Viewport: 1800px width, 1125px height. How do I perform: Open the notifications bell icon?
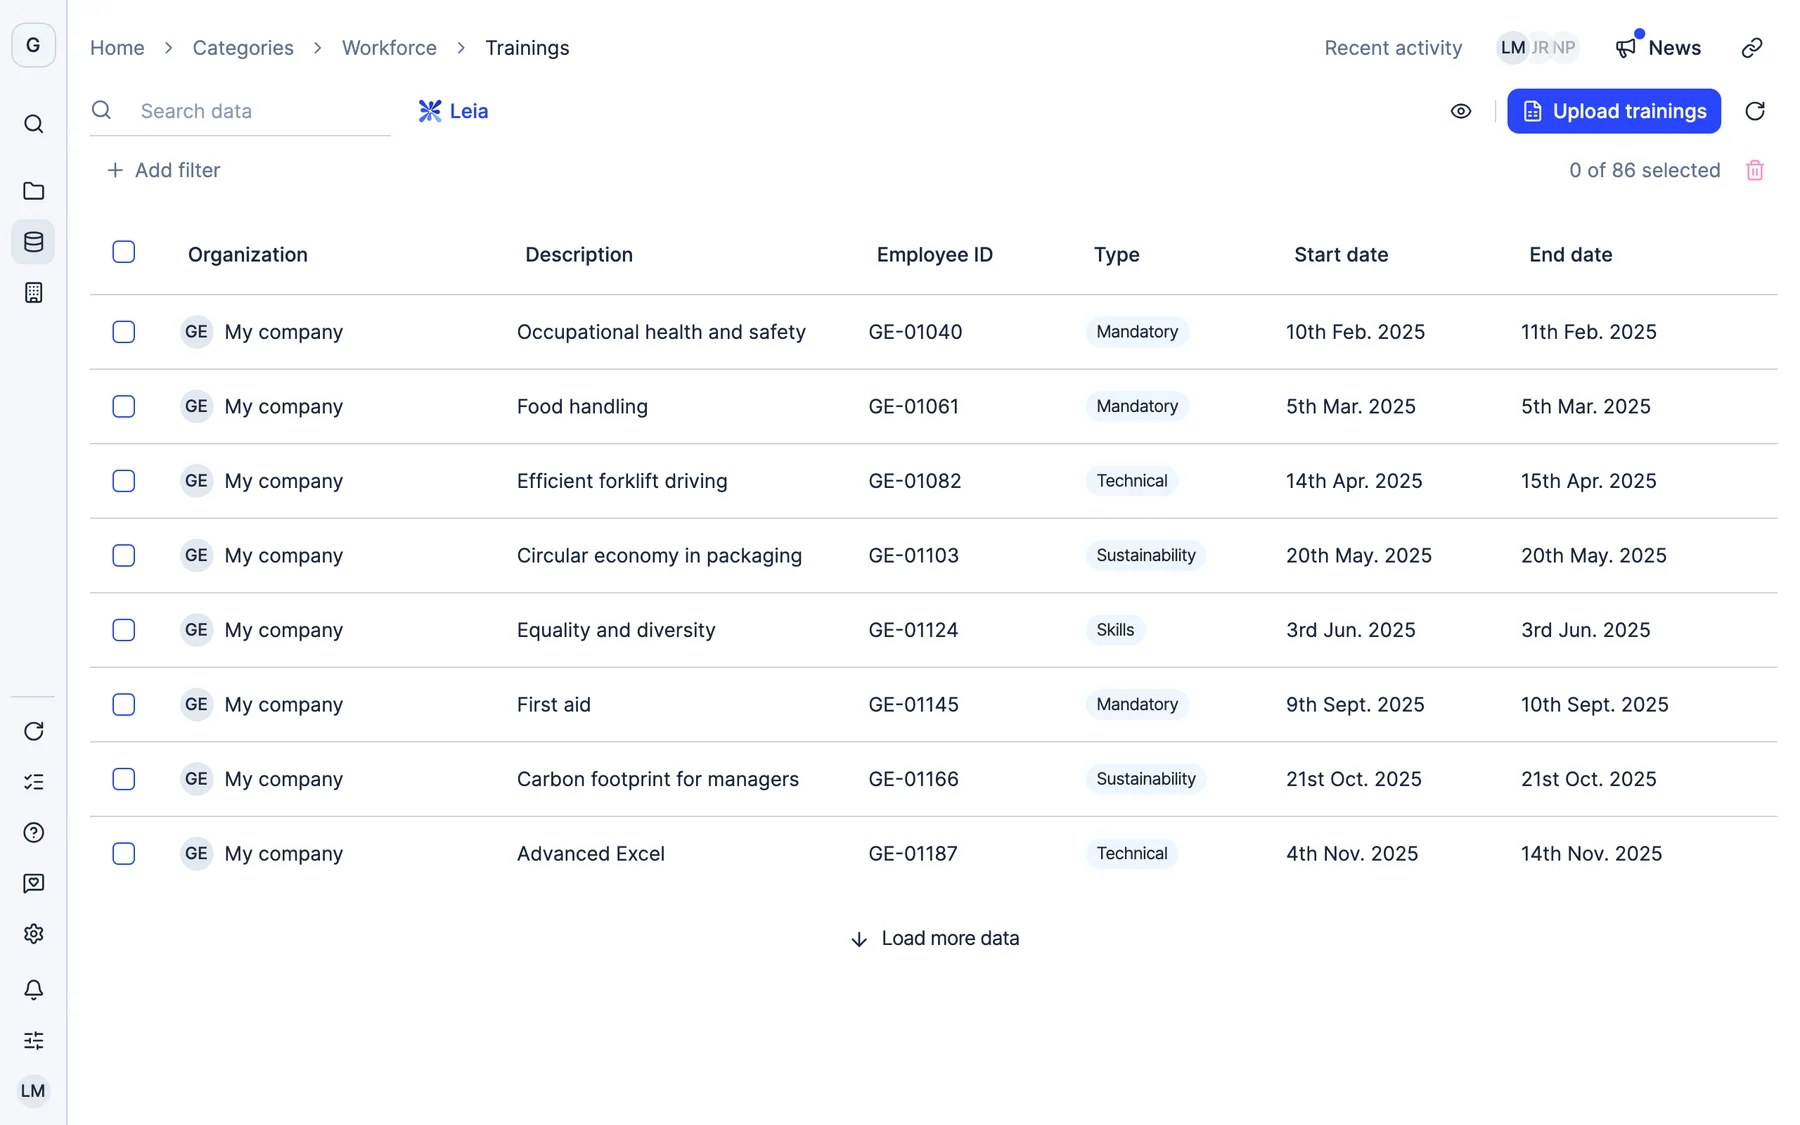click(x=33, y=990)
